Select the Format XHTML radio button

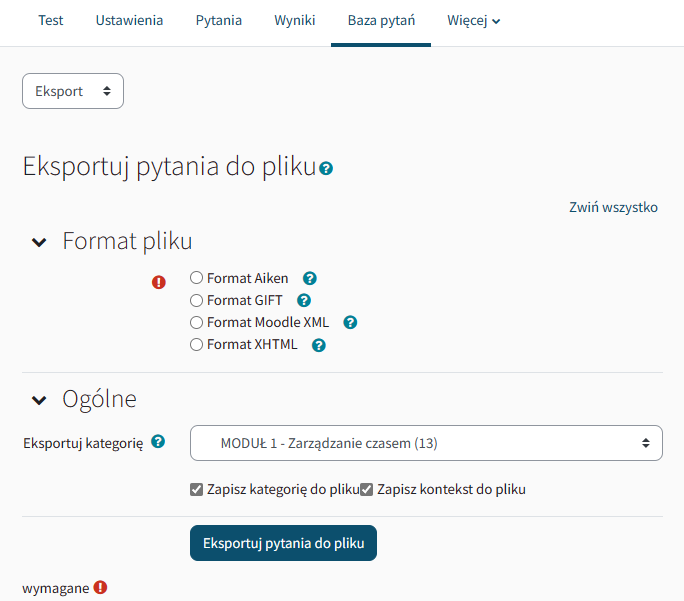(x=196, y=345)
